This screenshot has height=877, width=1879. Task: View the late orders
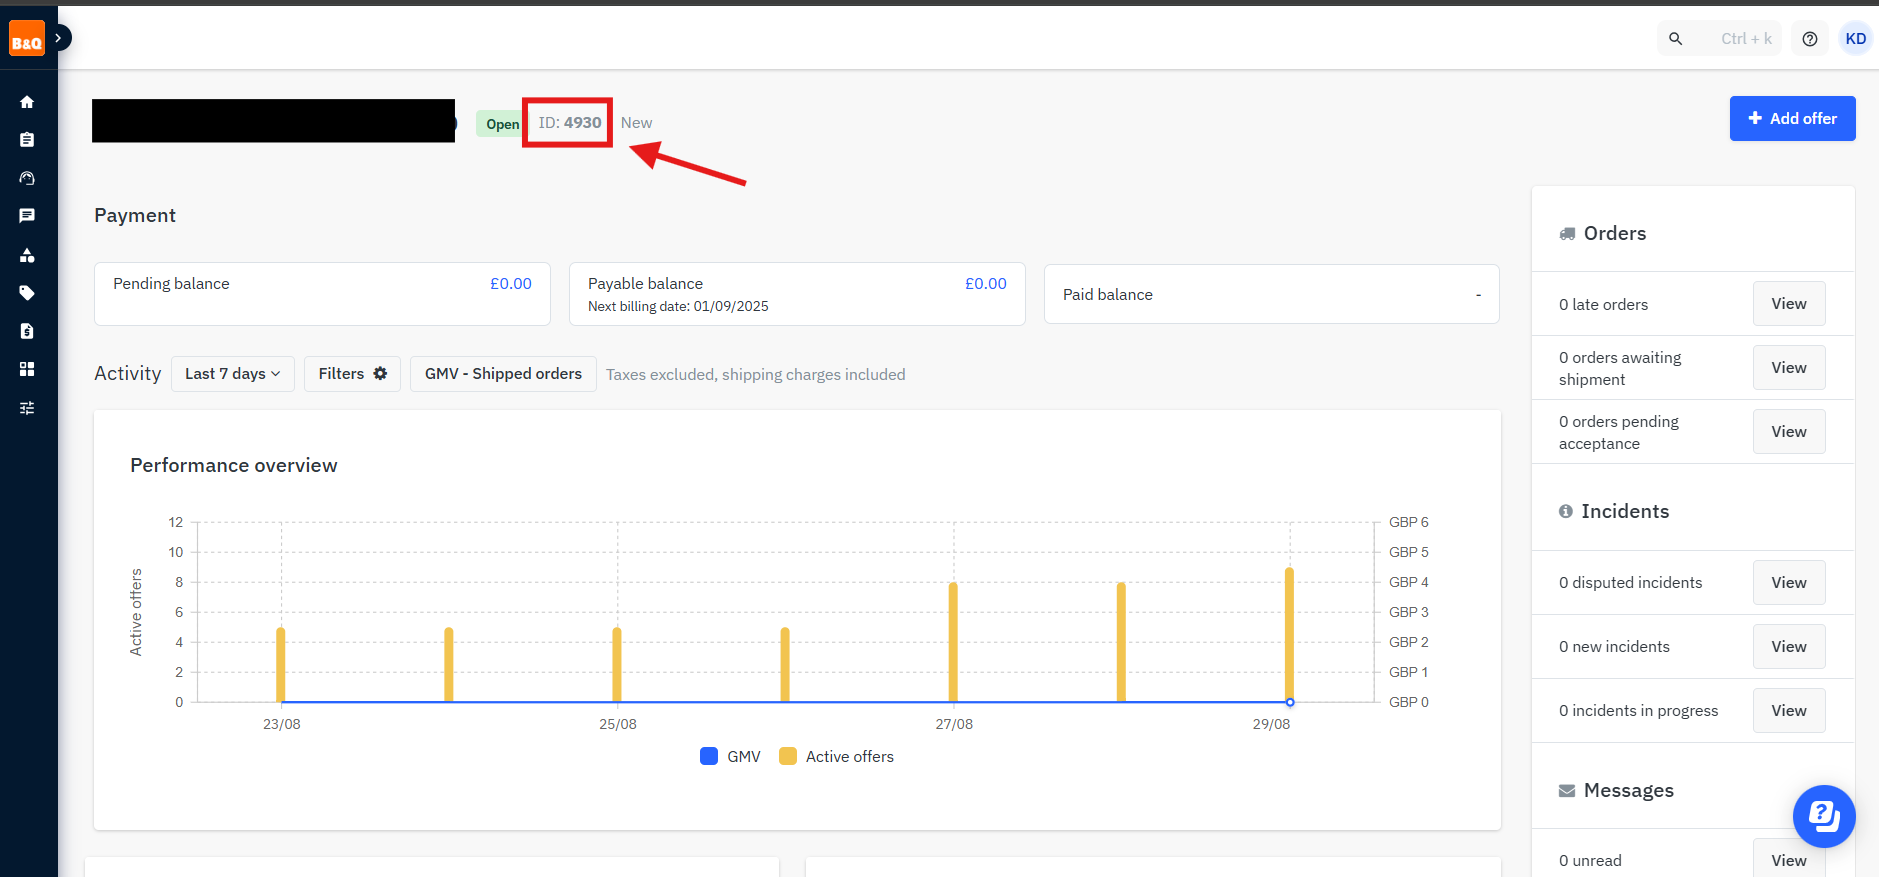(1788, 304)
